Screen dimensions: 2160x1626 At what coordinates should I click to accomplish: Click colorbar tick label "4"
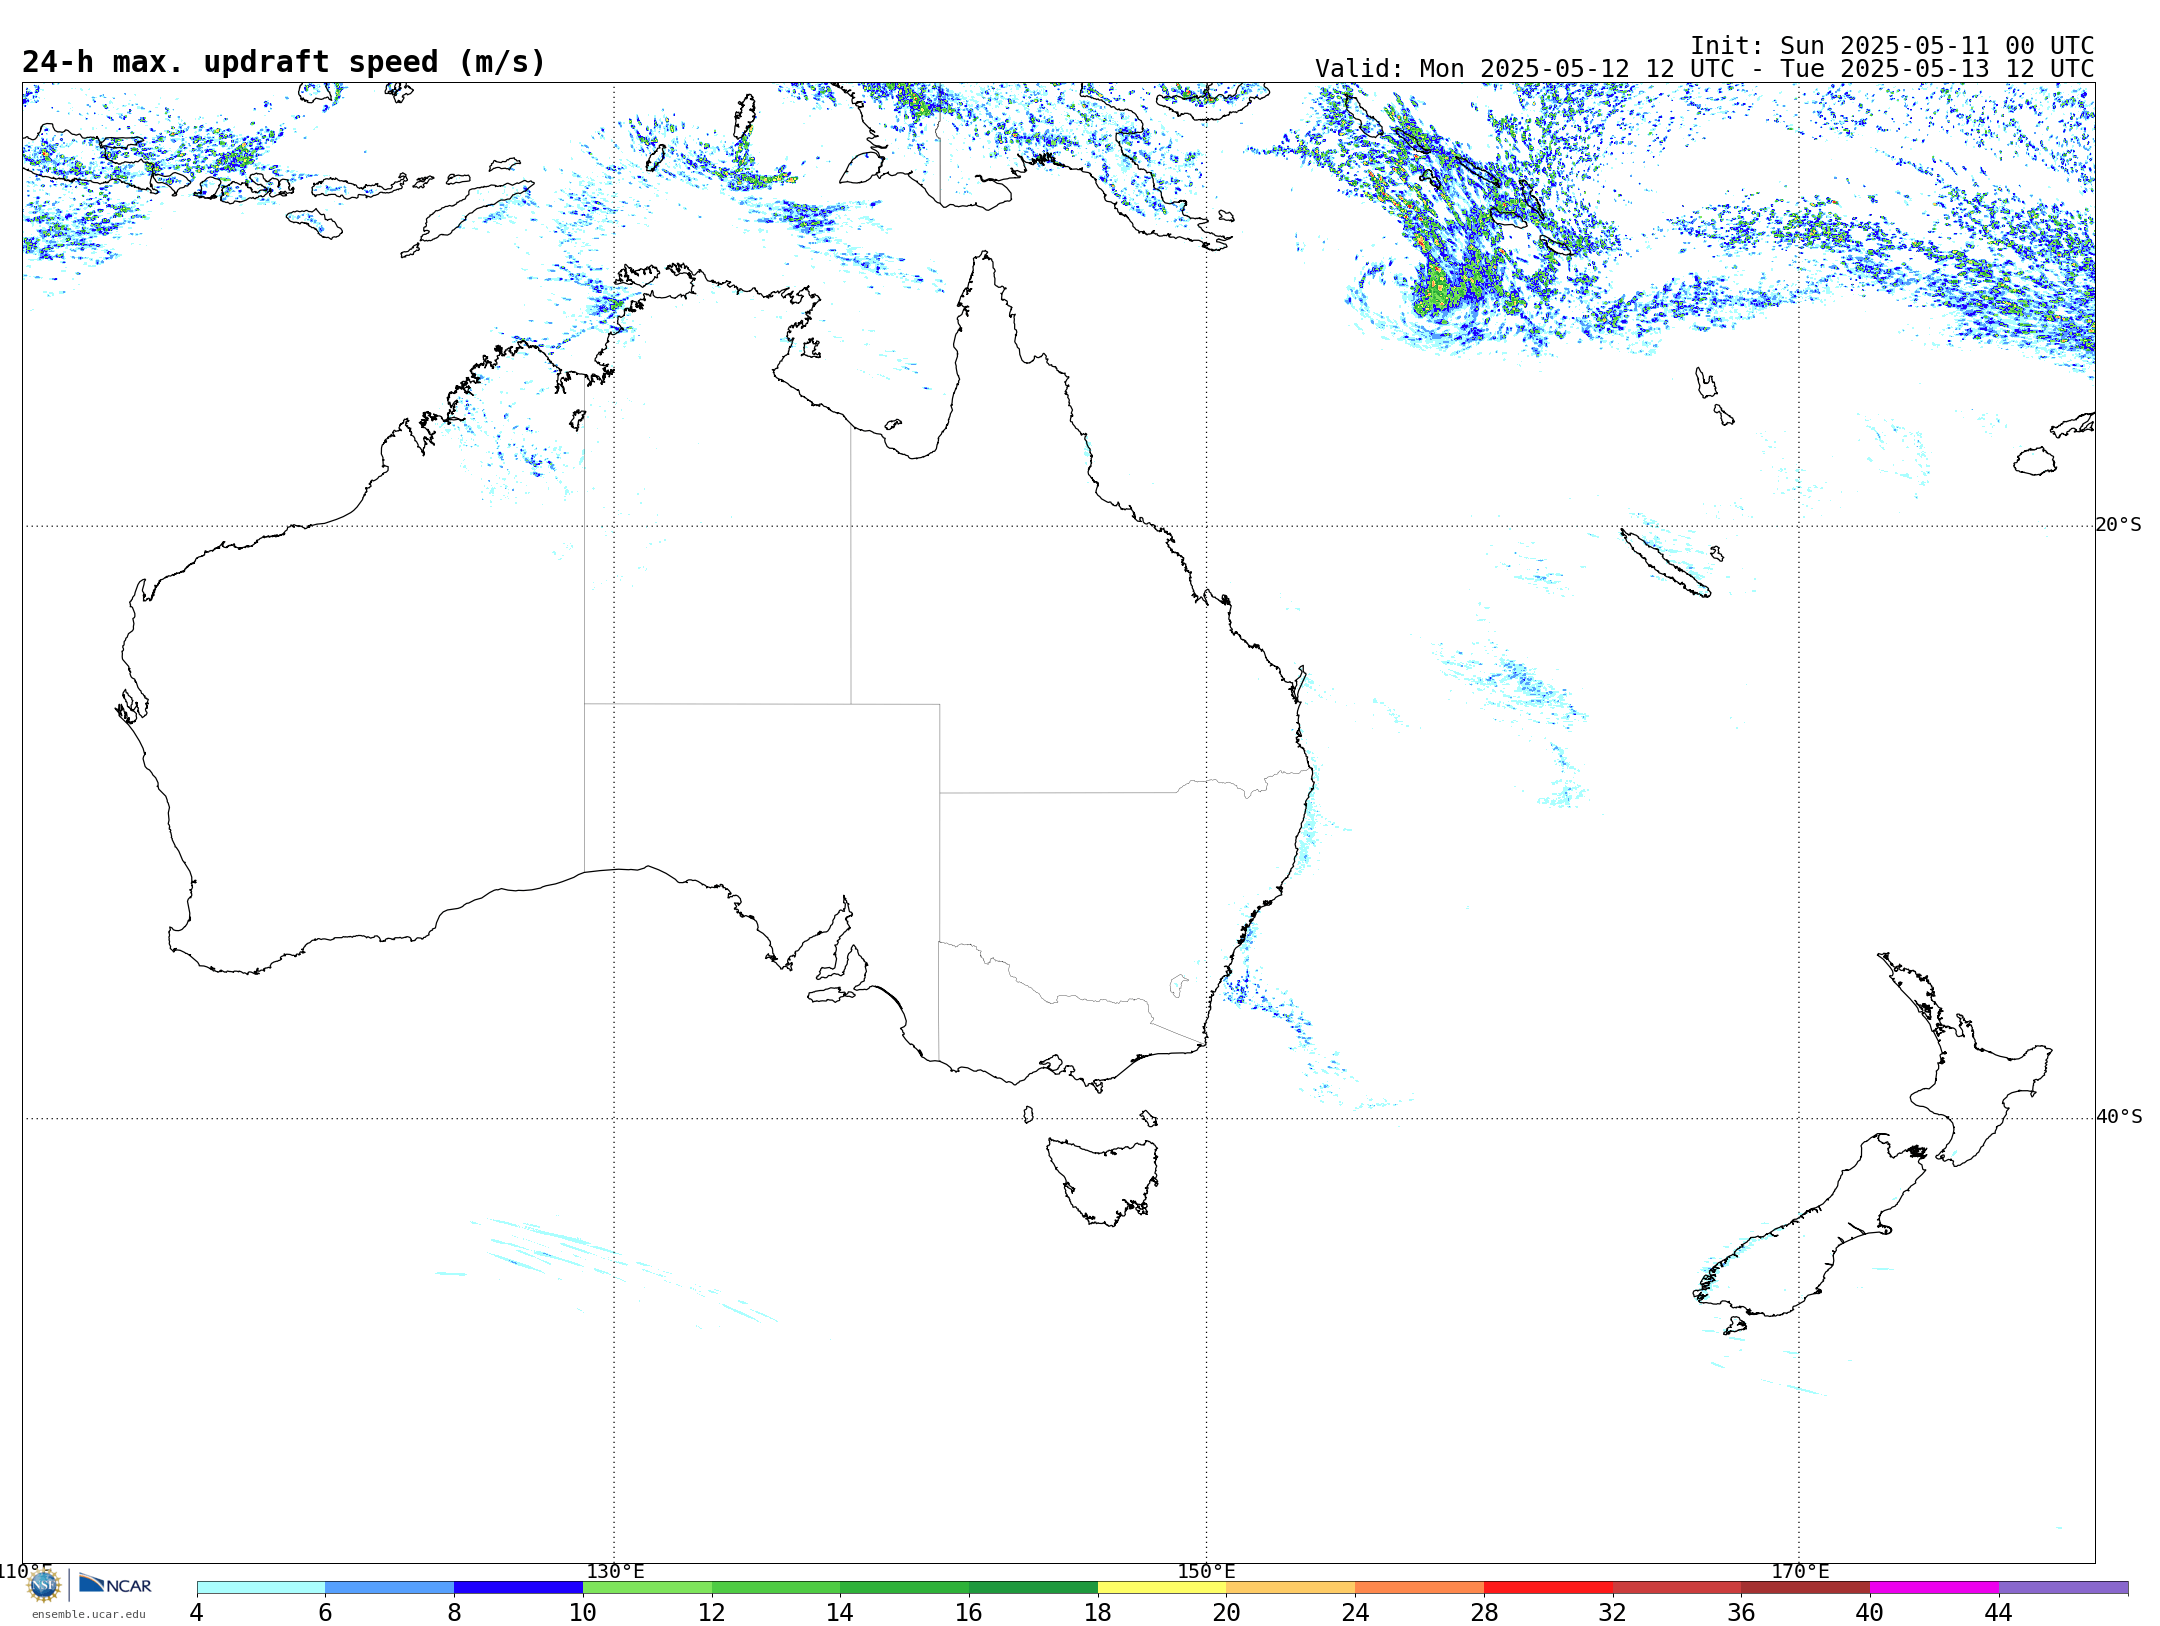pyautogui.click(x=197, y=1613)
